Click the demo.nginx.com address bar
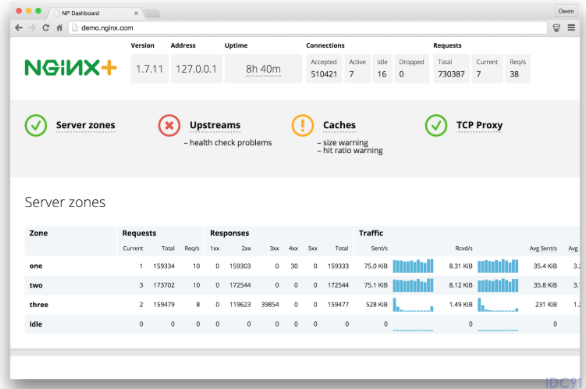The height and width of the screenshot is (389, 586). (x=308, y=28)
